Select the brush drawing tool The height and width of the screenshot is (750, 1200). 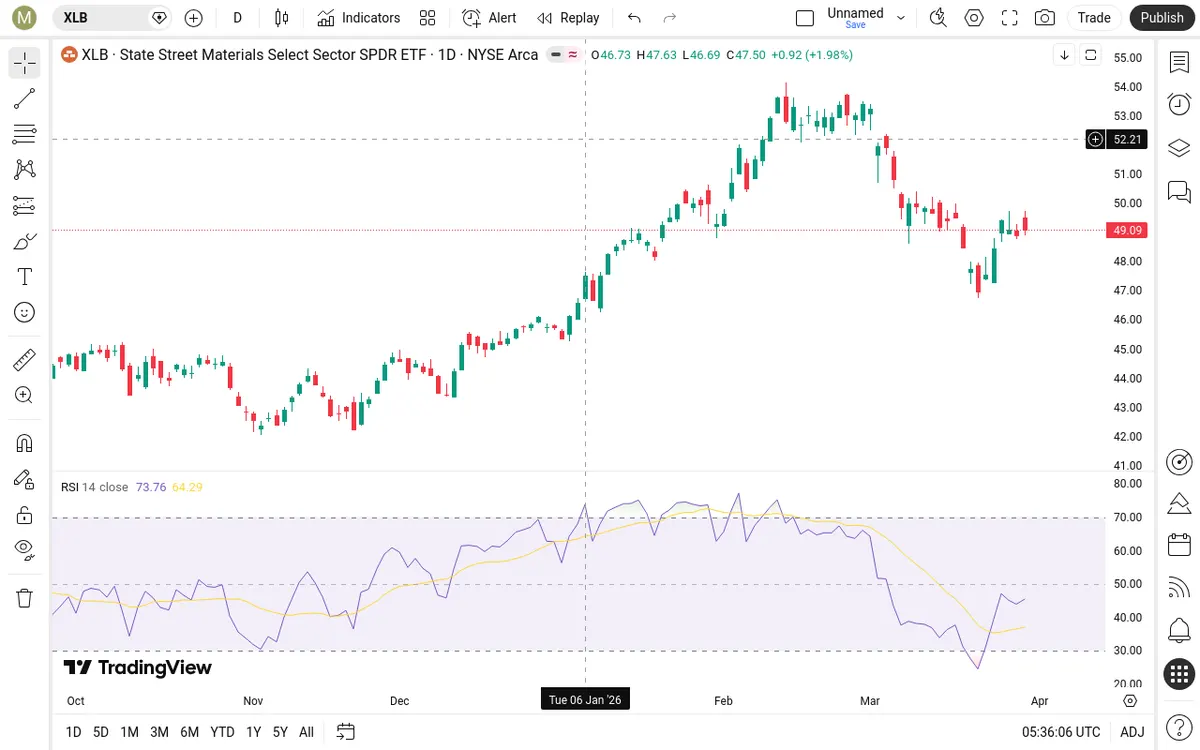point(25,241)
